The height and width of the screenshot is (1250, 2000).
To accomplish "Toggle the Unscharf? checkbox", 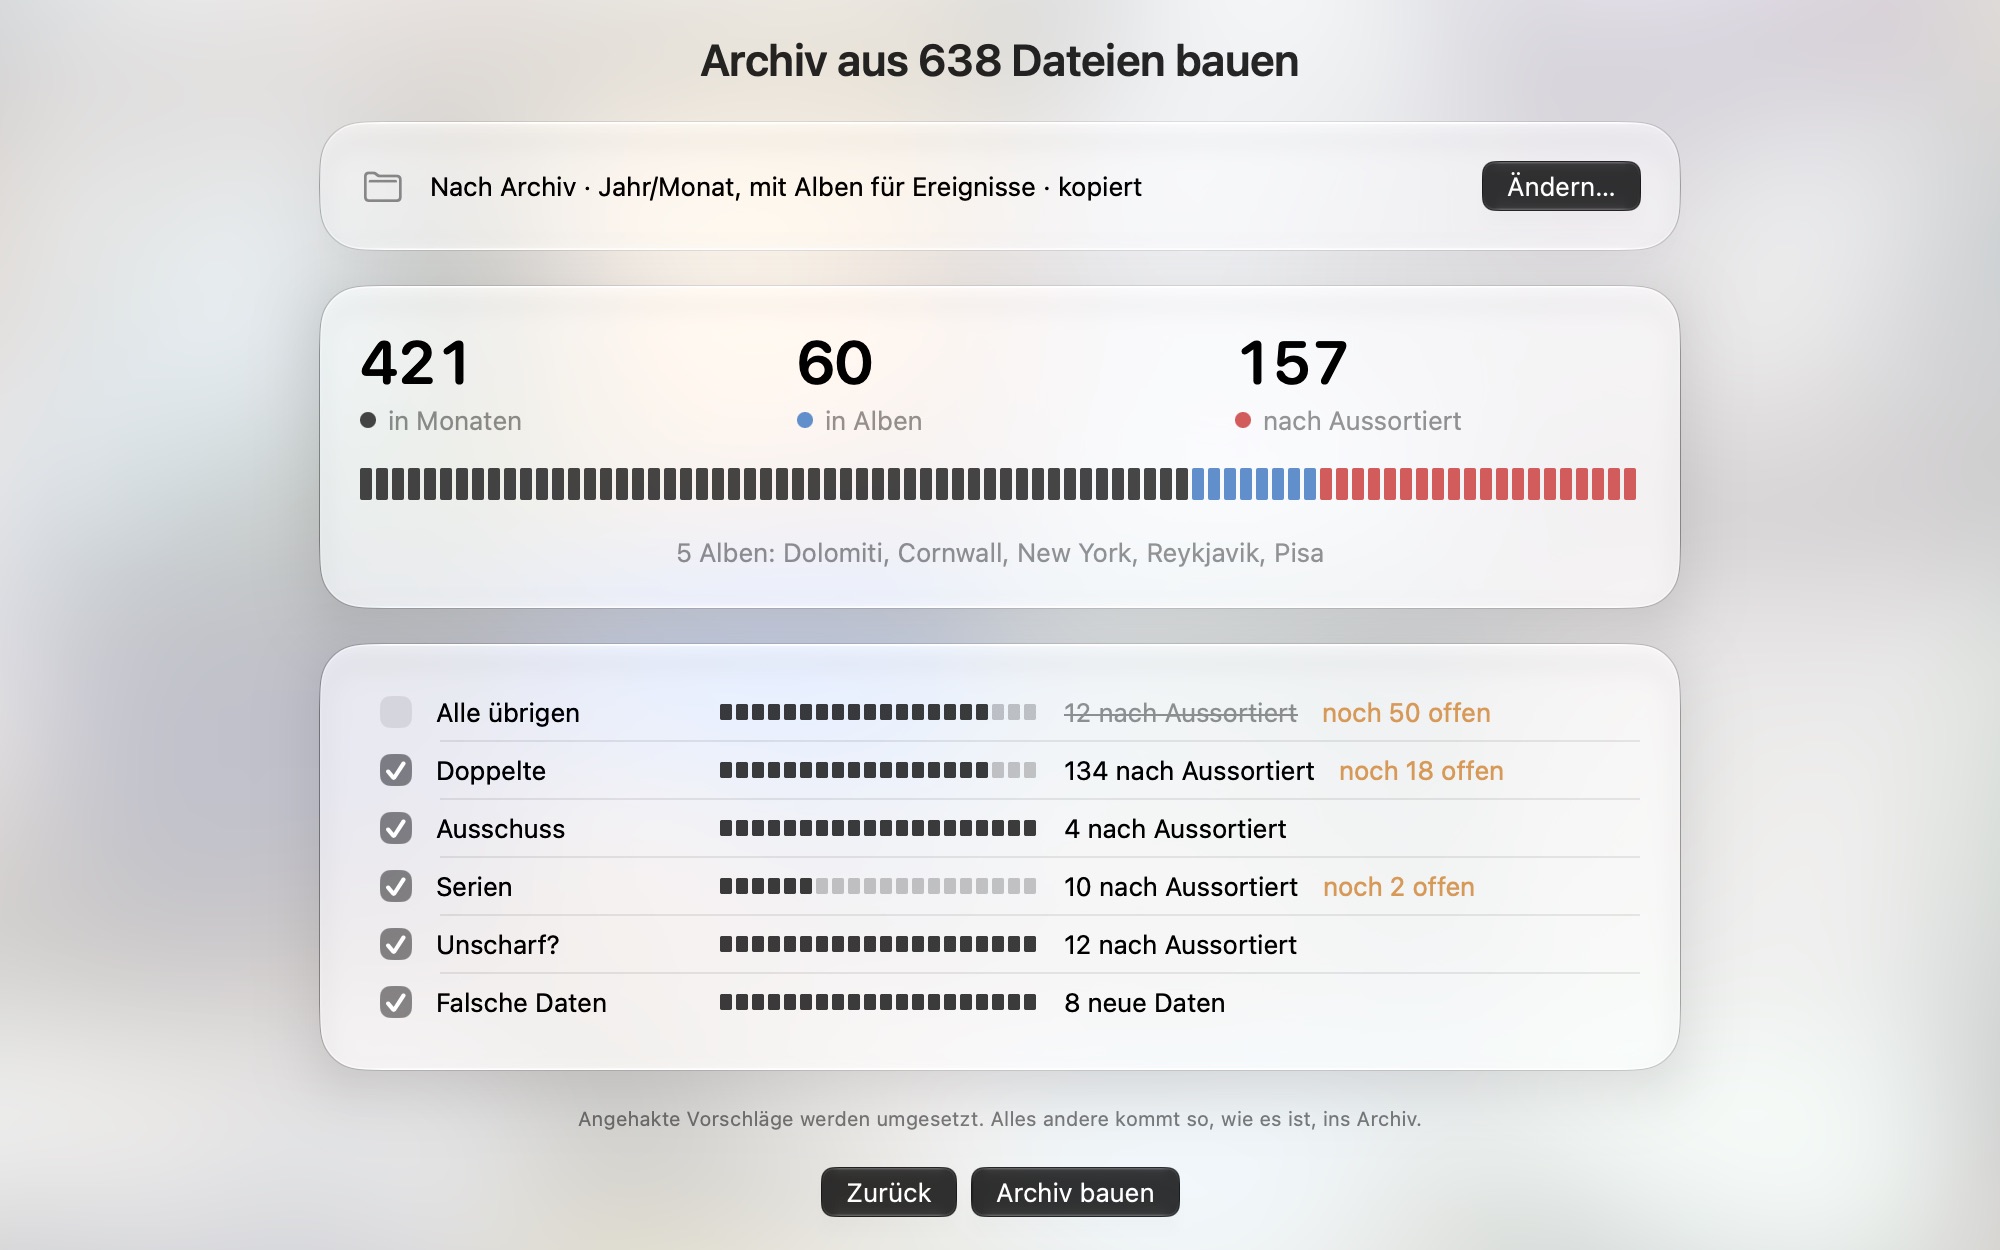I will 396,944.
